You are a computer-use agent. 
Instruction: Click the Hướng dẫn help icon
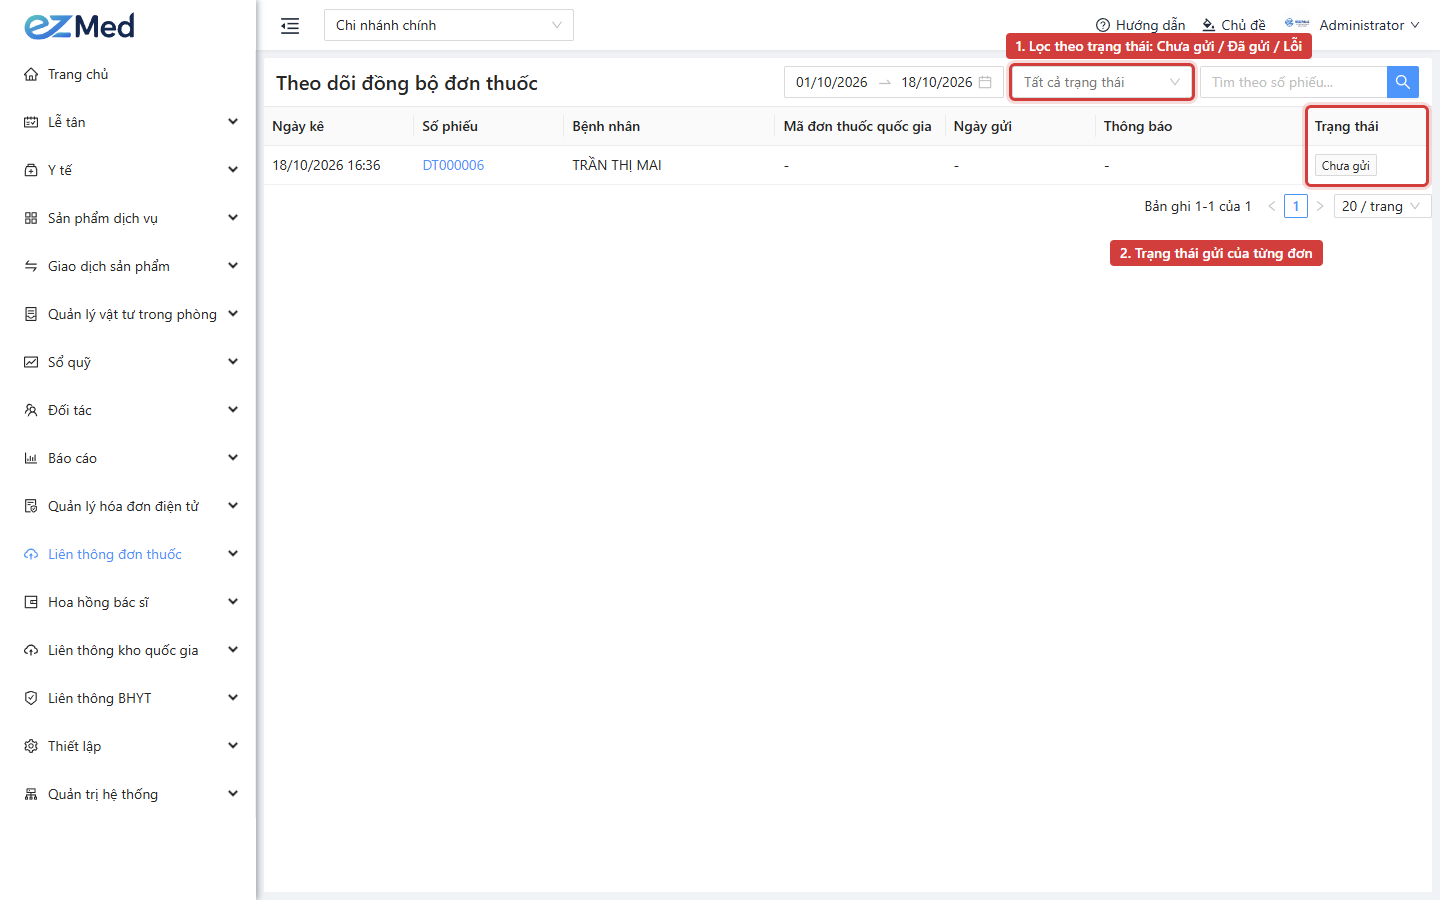click(x=1103, y=25)
